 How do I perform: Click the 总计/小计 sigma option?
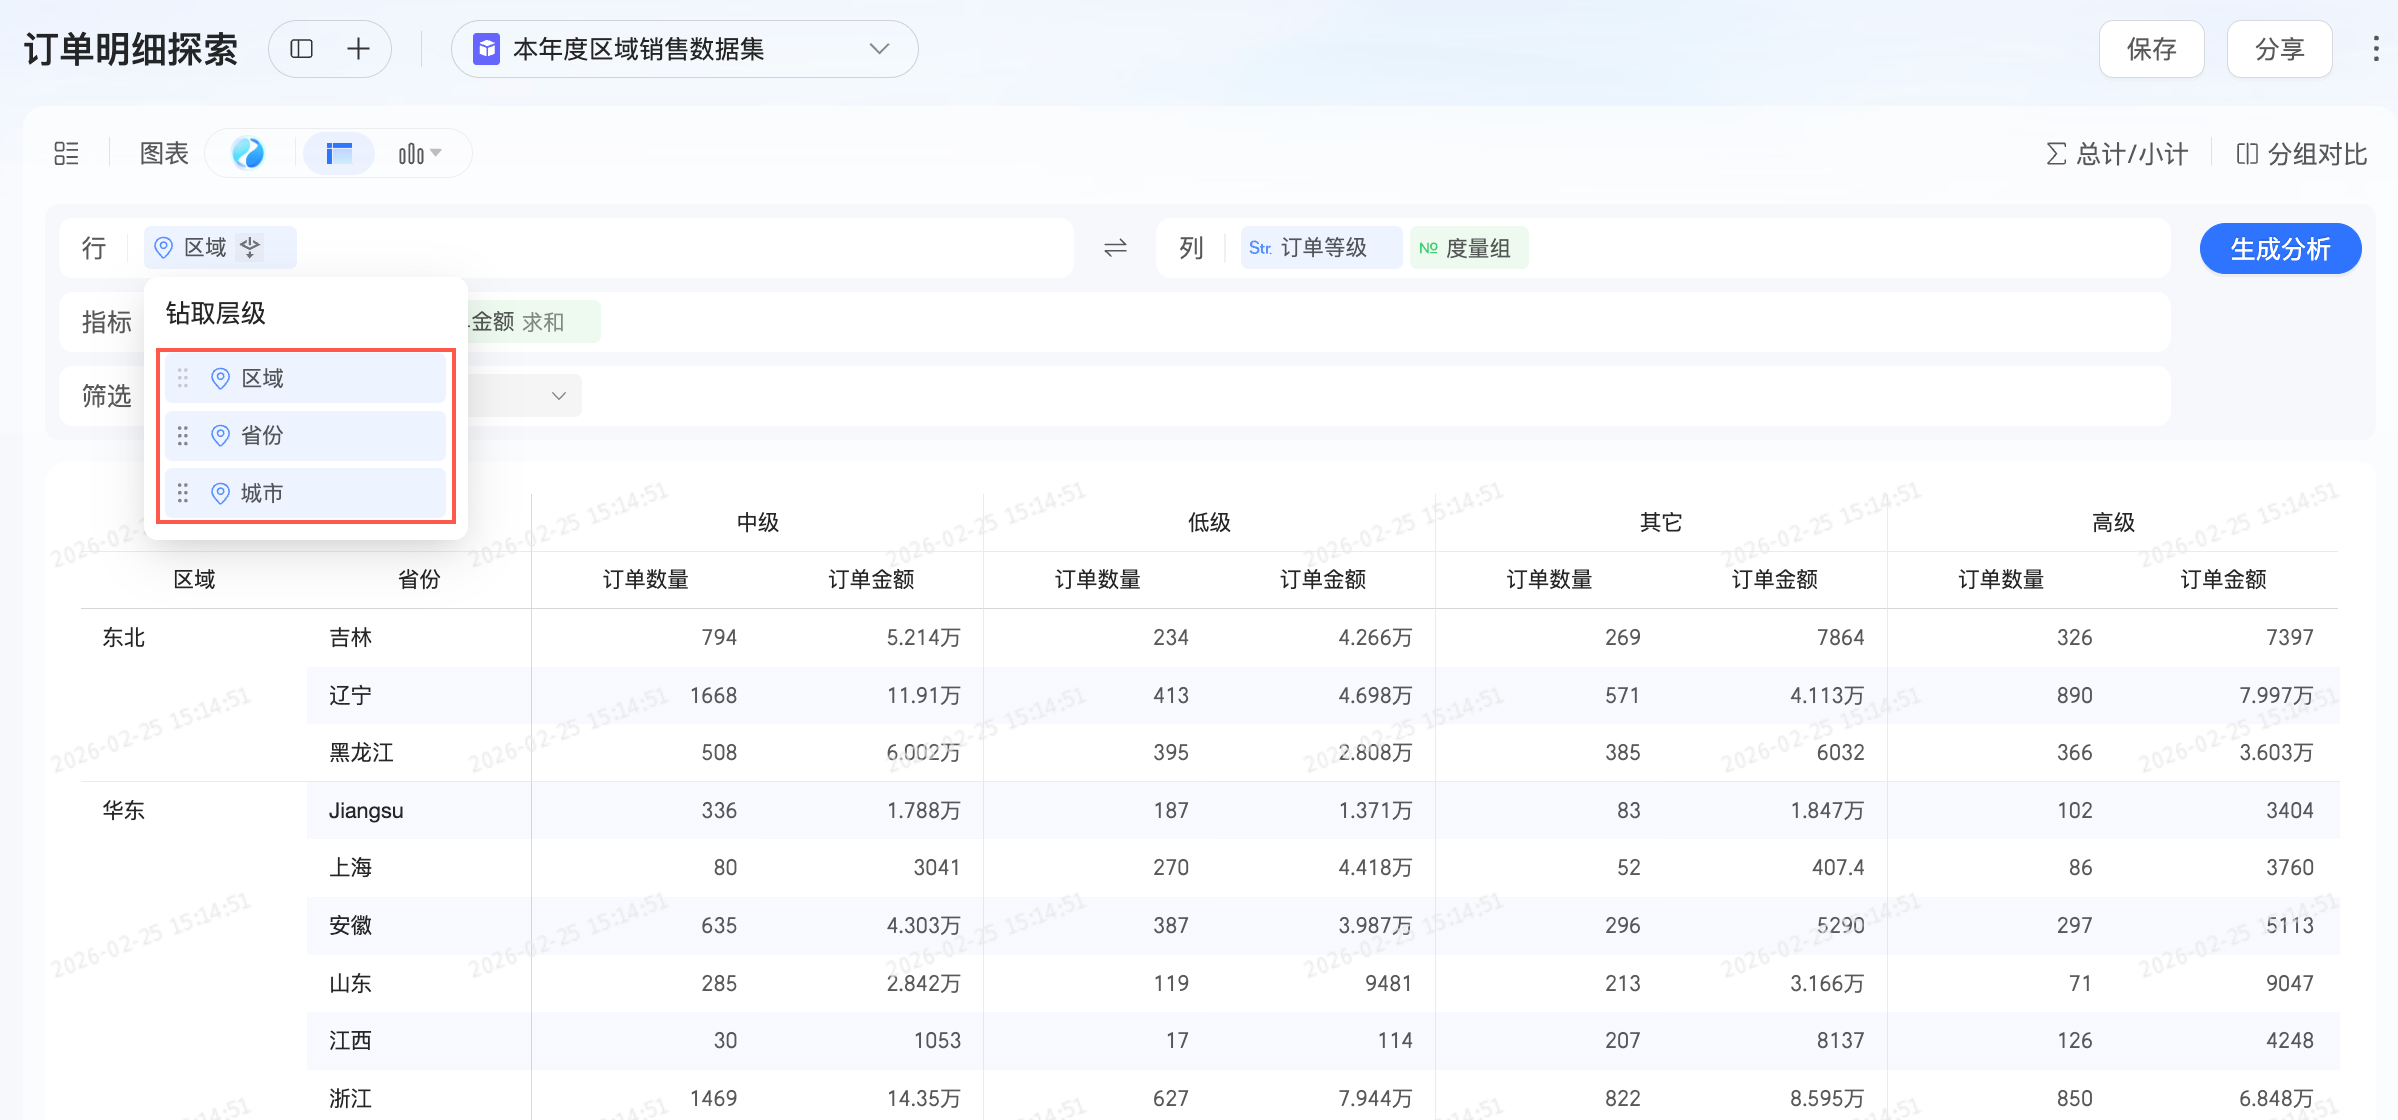[x=2116, y=154]
